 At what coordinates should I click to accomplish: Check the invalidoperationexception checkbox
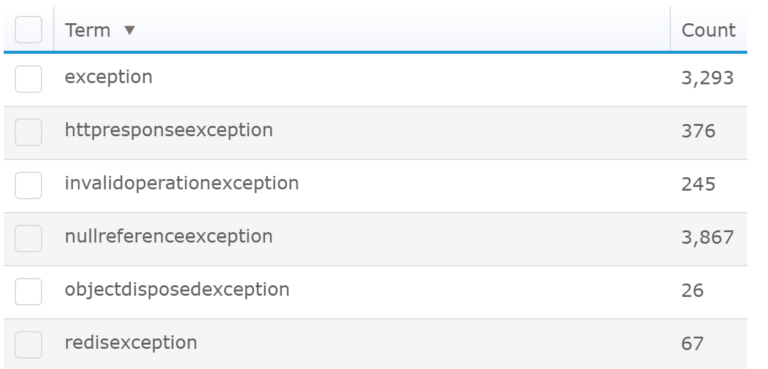(x=28, y=185)
